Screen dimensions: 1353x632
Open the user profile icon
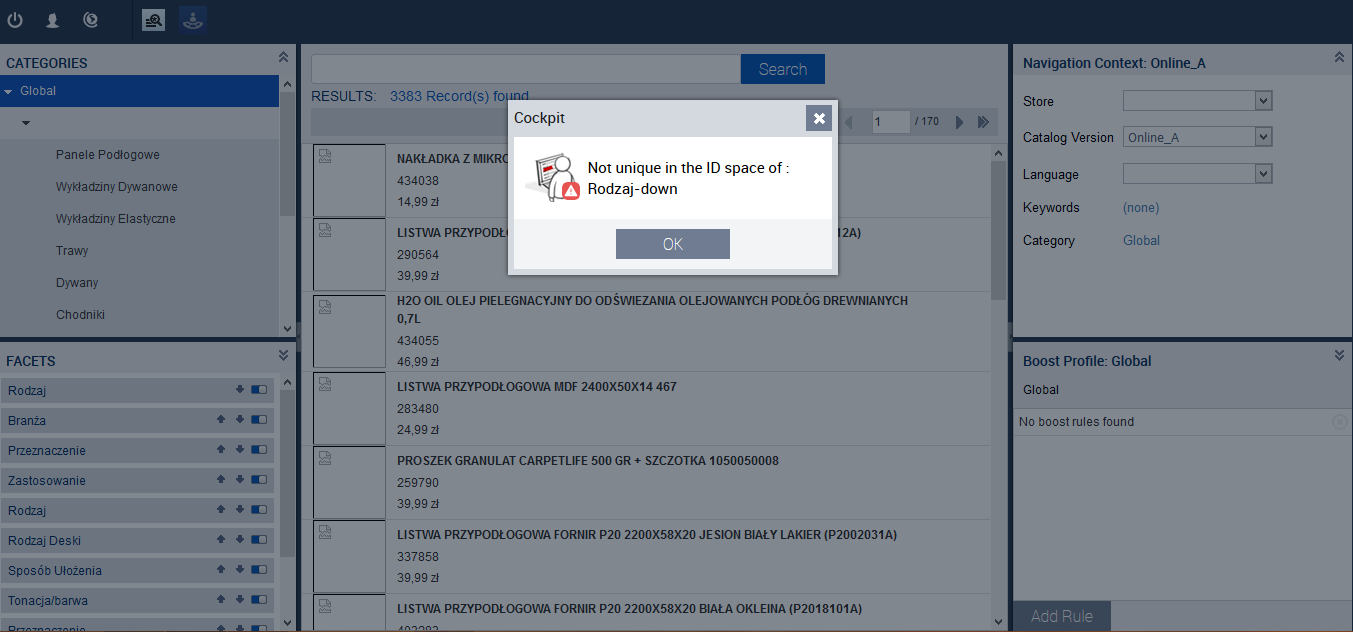[x=52, y=19]
